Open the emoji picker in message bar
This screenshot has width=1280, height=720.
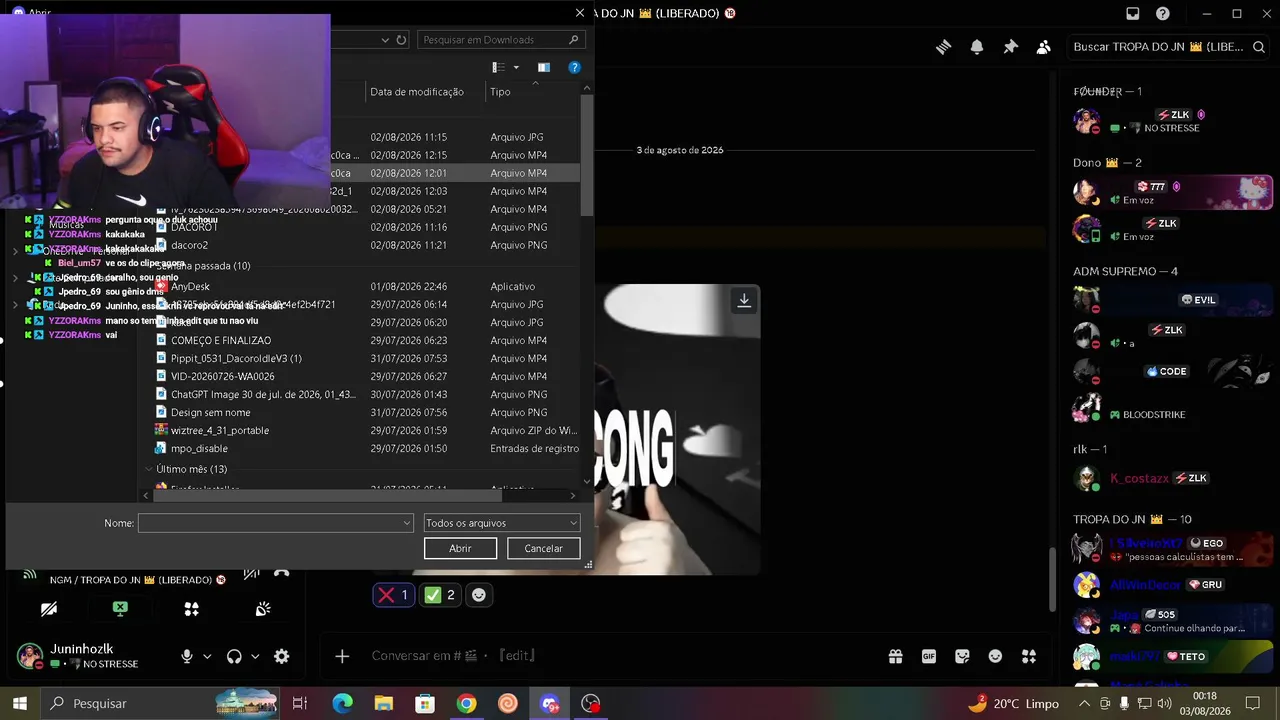coord(995,656)
